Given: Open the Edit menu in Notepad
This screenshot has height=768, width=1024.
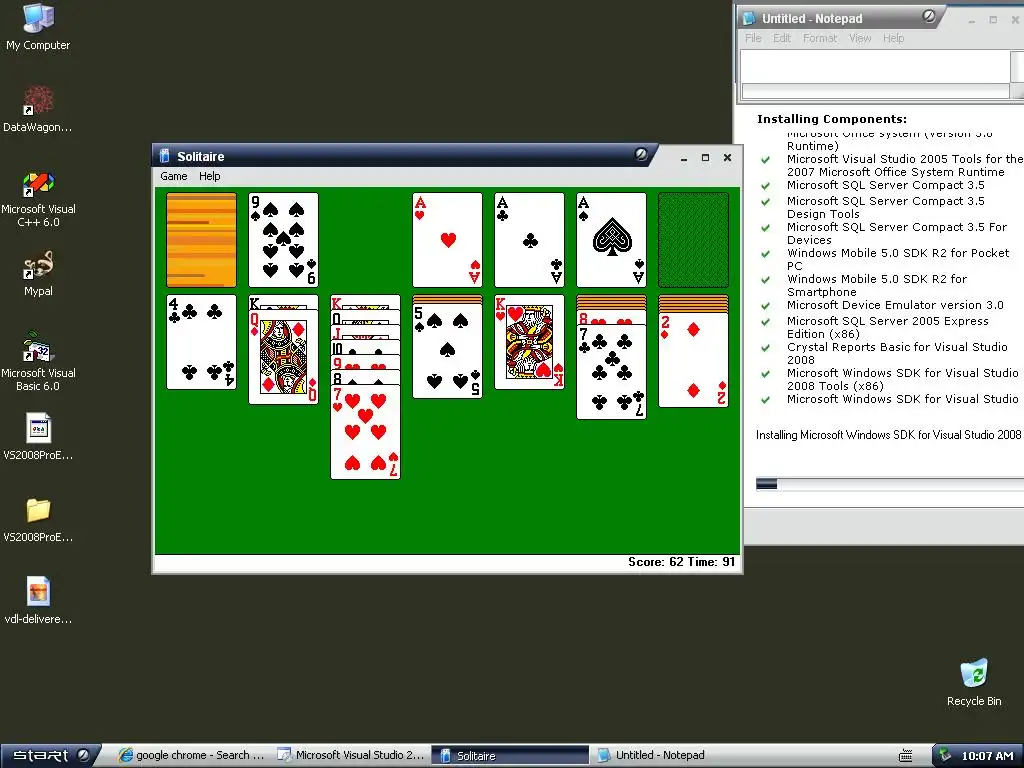Looking at the screenshot, I should click(782, 38).
